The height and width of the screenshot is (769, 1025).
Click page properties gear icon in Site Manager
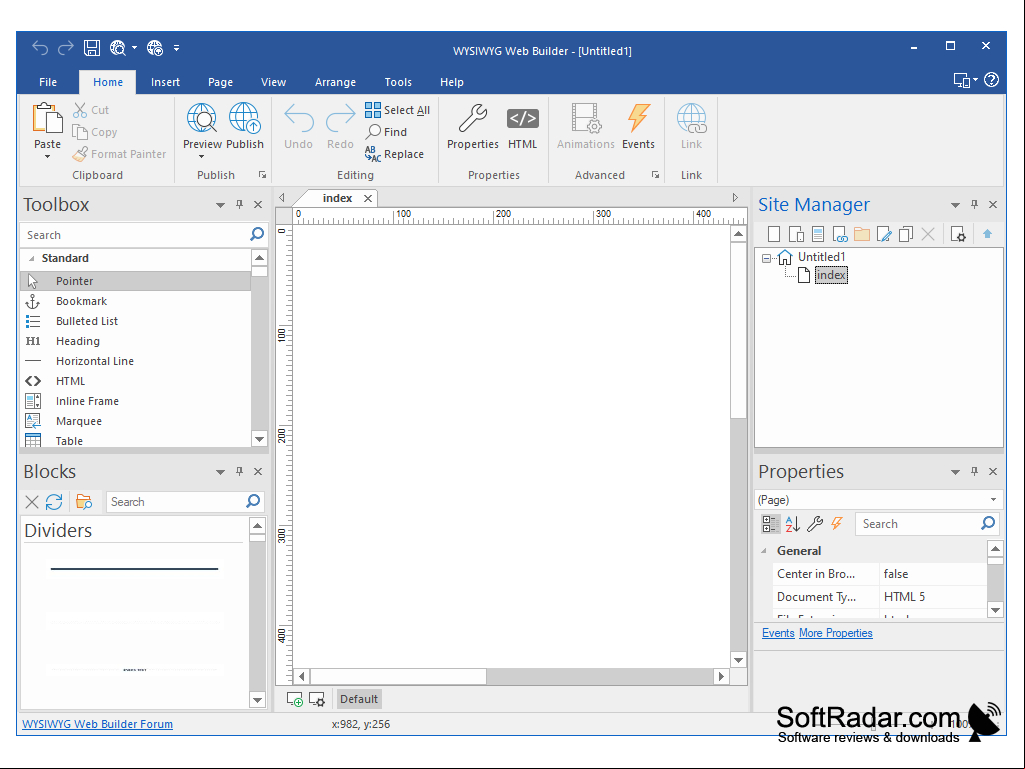point(958,234)
